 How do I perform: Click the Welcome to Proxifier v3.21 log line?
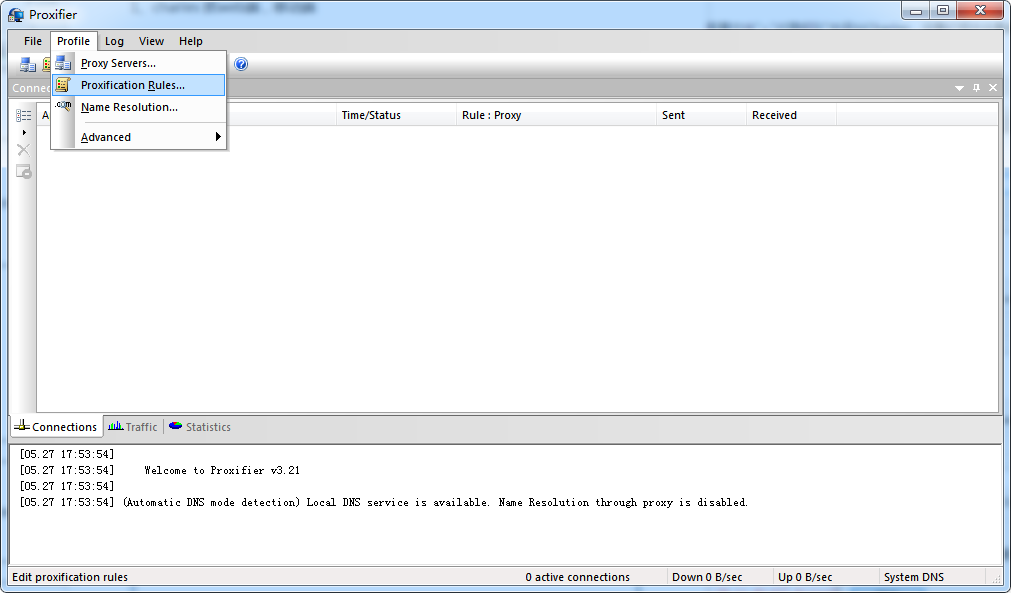pyautogui.click(x=222, y=471)
